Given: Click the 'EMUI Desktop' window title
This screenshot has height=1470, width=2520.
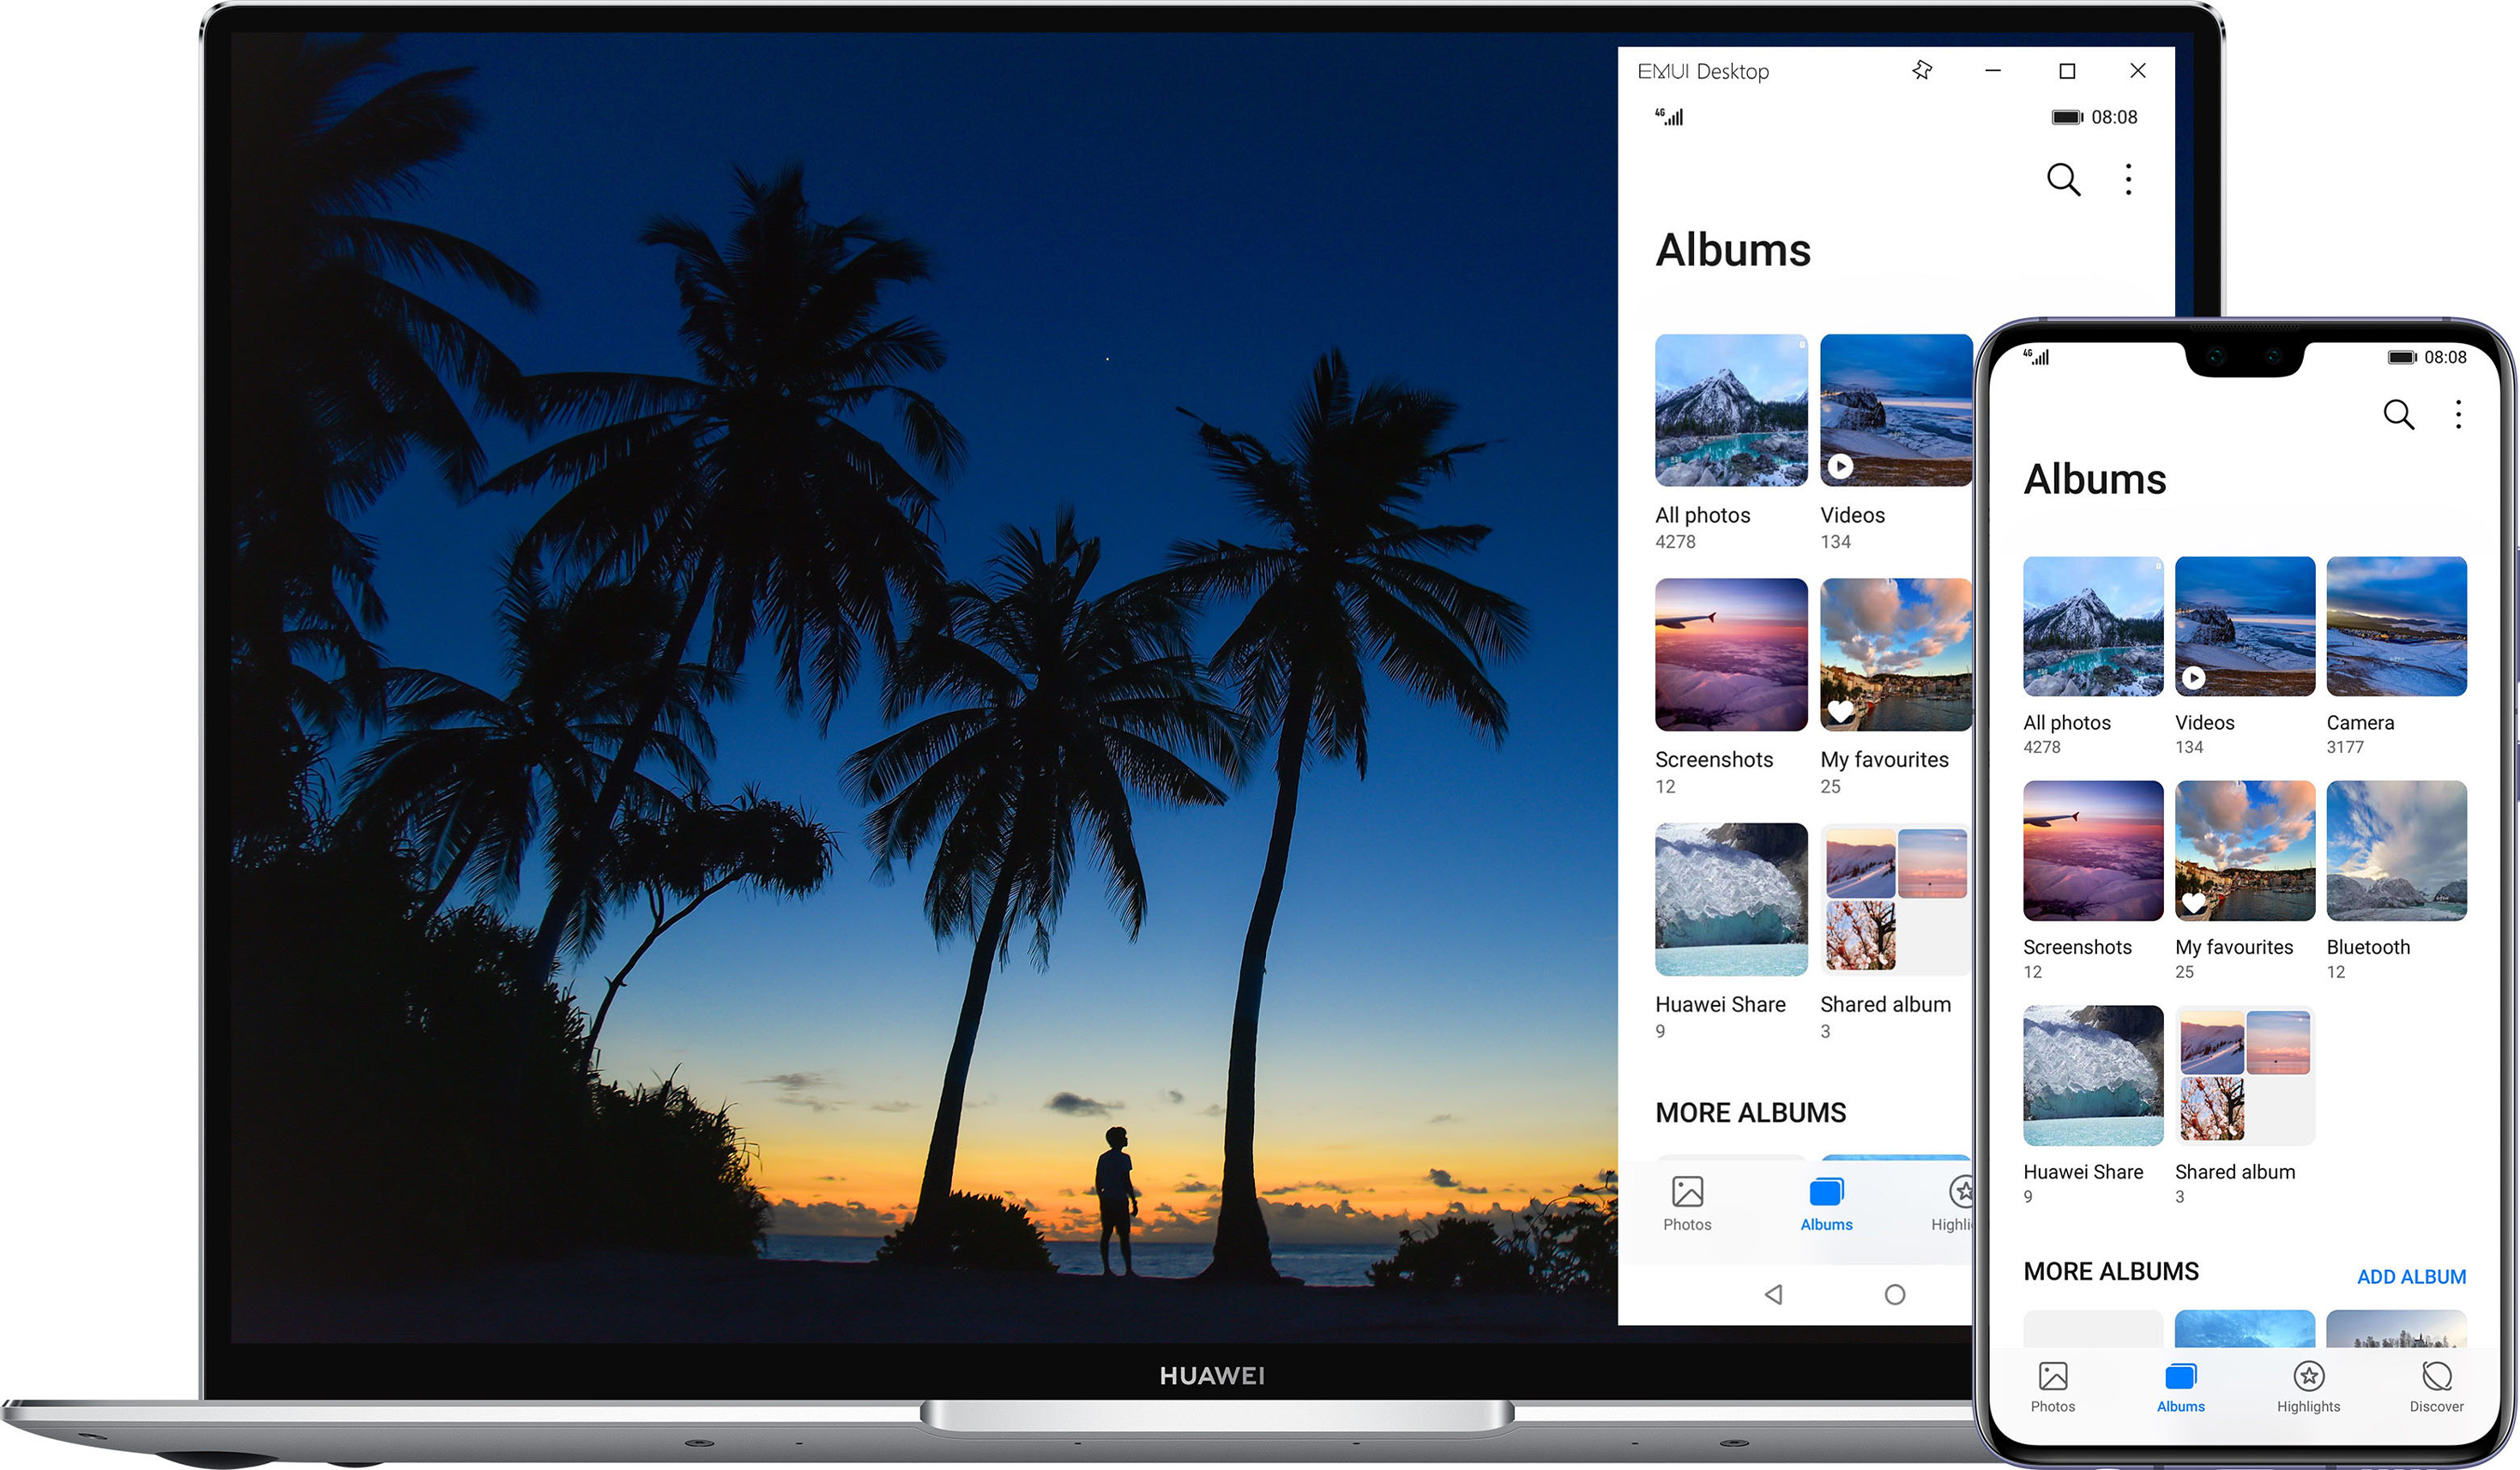Looking at the screenshot, I should pos(1702,72).
